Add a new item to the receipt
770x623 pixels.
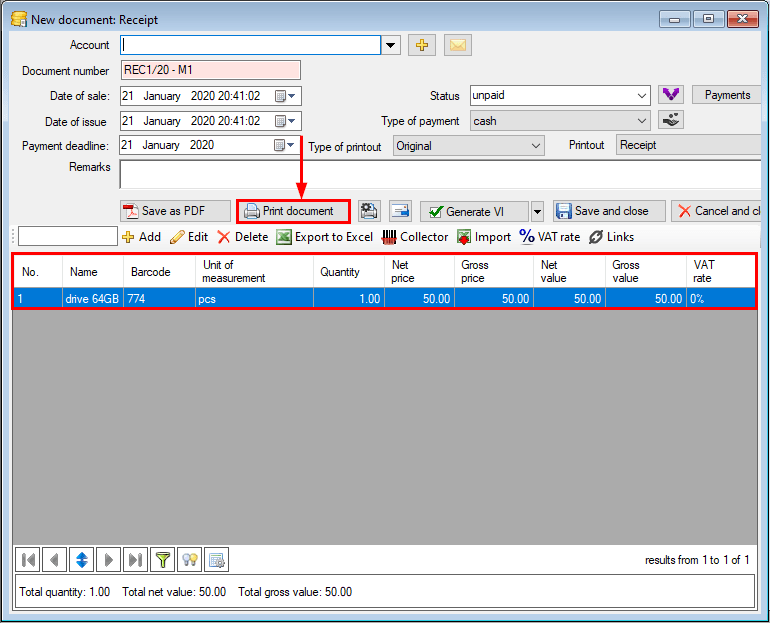[x=141, y=237]
